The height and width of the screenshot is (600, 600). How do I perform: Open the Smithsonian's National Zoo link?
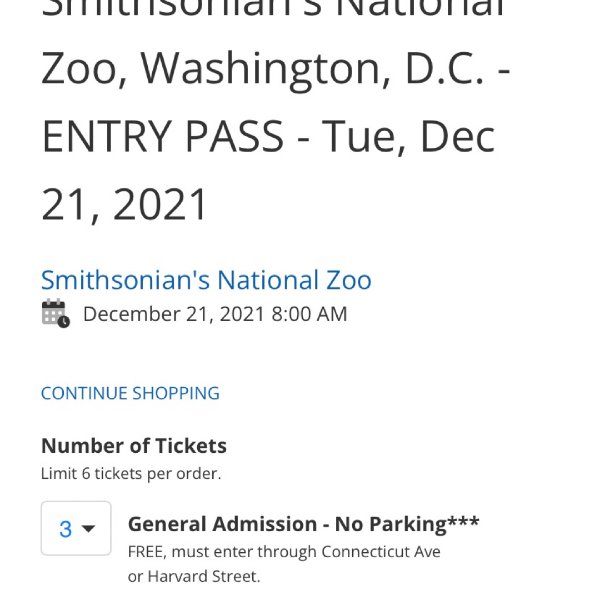[x=206, y=280]
